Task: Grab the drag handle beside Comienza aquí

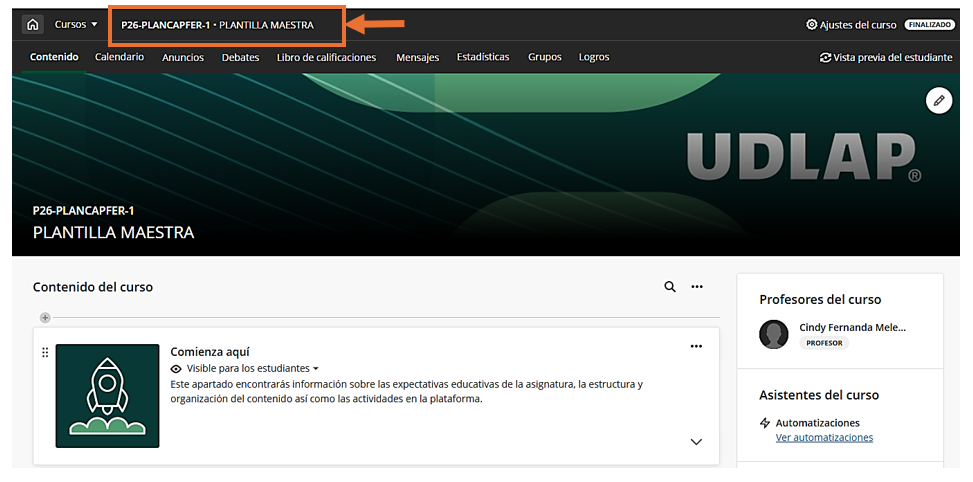Action: (x=45, y=353)
